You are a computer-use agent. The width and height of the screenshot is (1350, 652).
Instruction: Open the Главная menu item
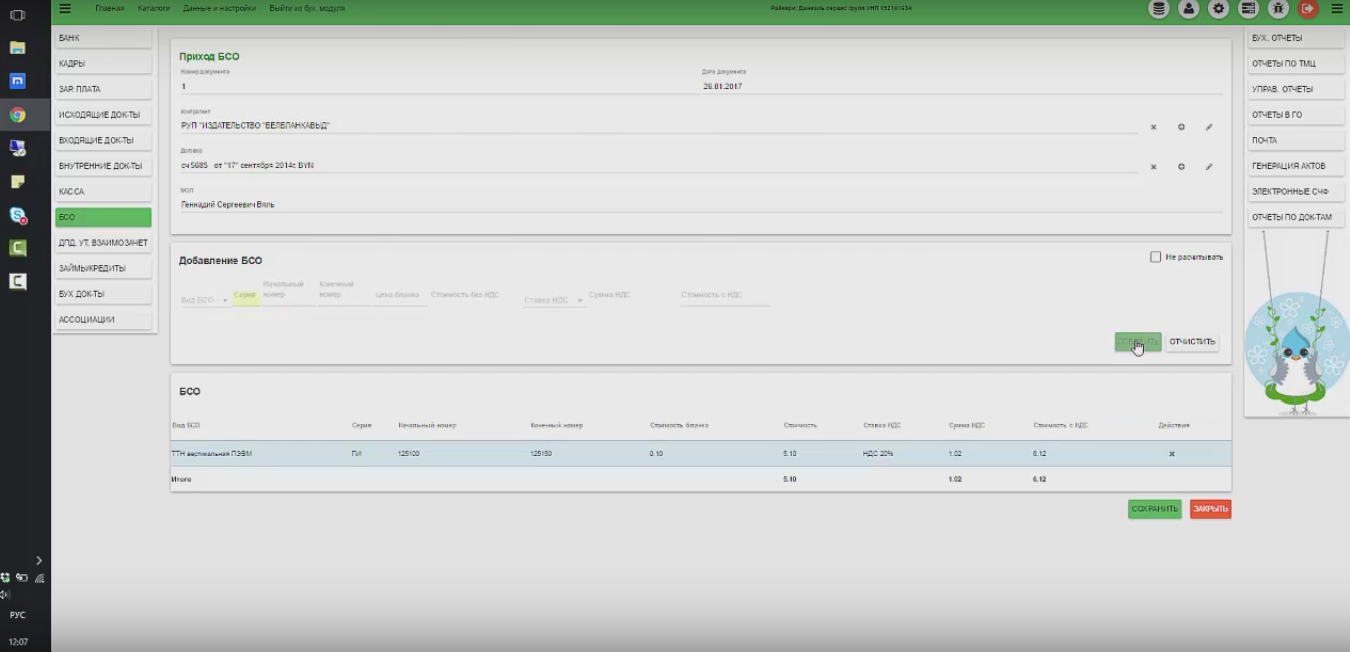(x=110, y=8)
